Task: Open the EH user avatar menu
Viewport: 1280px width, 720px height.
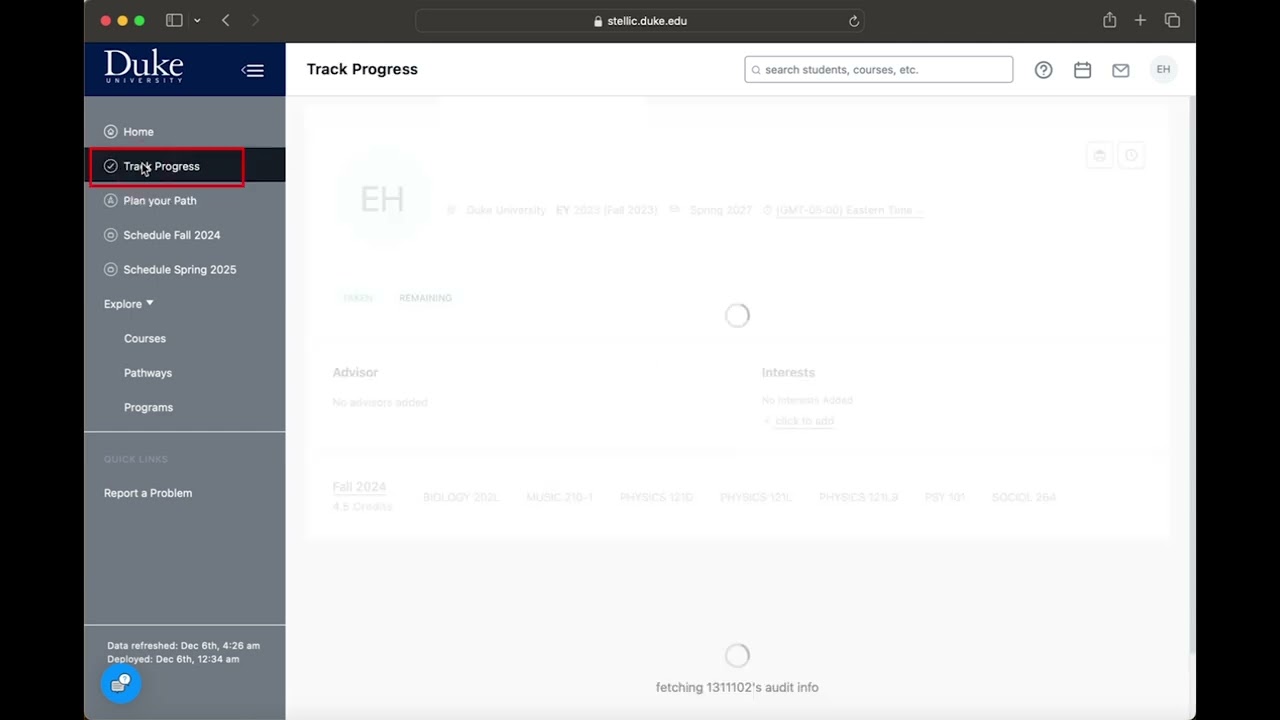Action: point(1163,70)
